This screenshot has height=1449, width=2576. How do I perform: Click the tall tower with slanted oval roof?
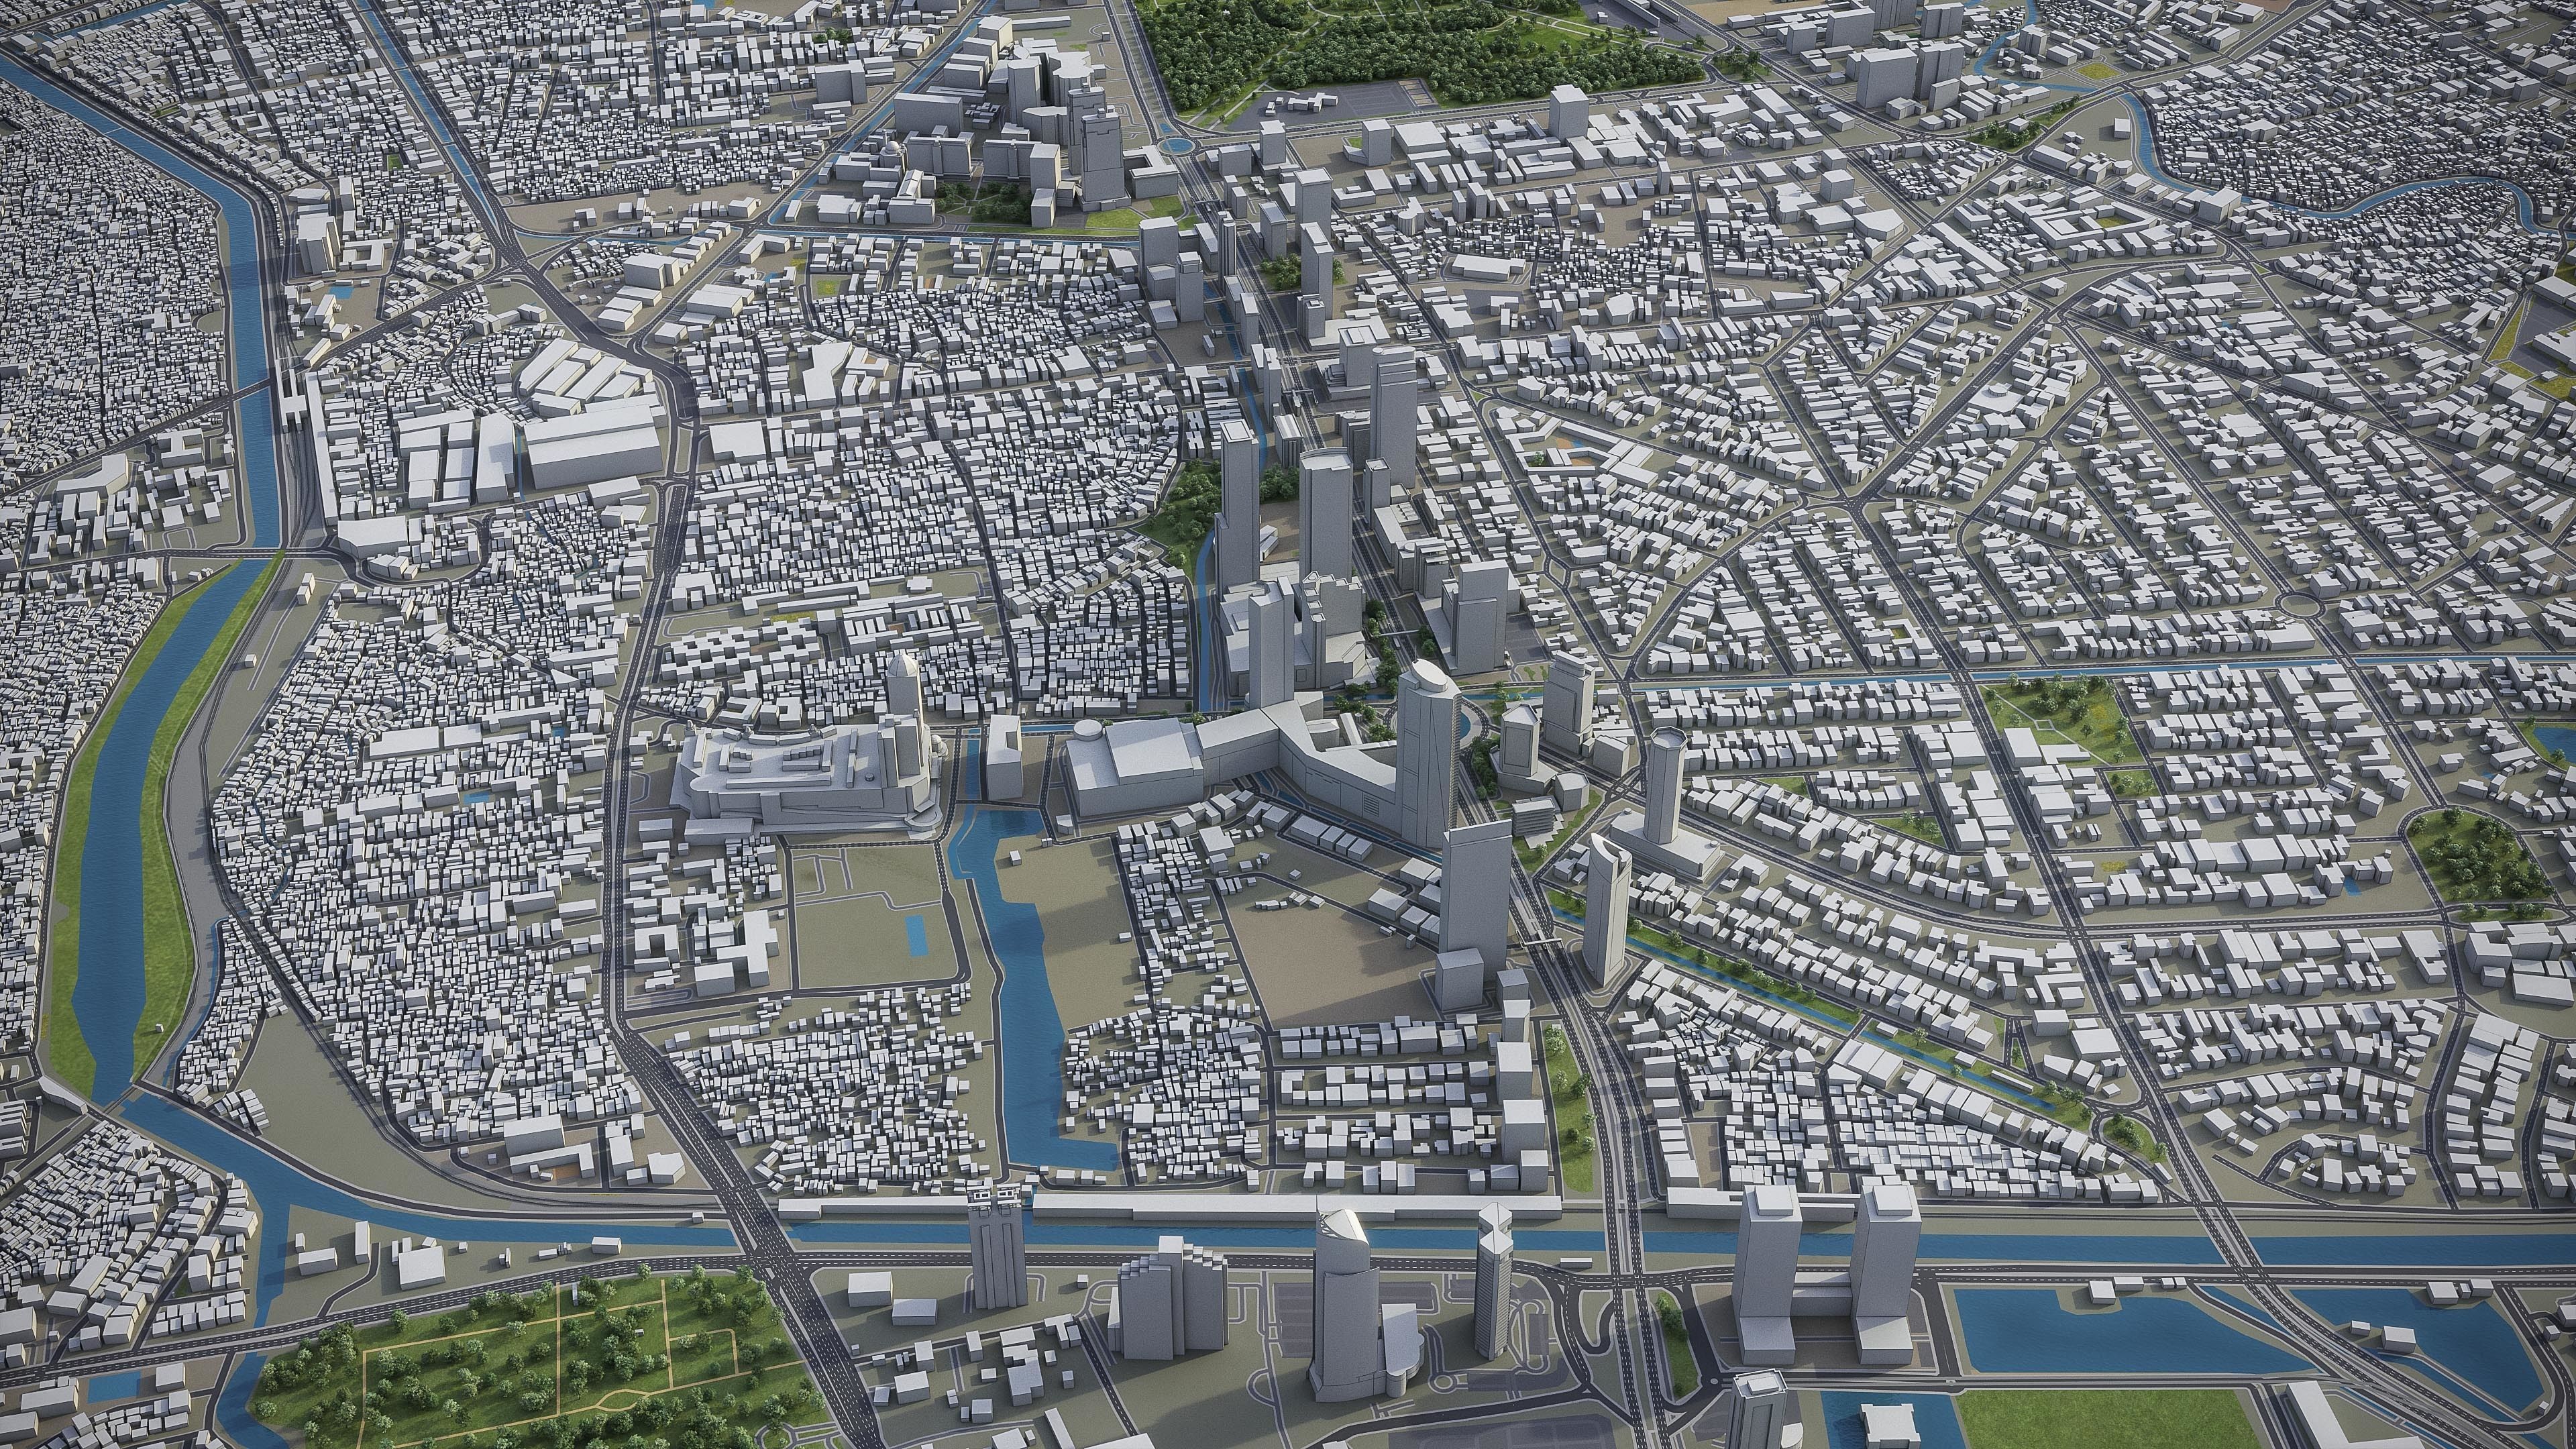point(1427,753)
